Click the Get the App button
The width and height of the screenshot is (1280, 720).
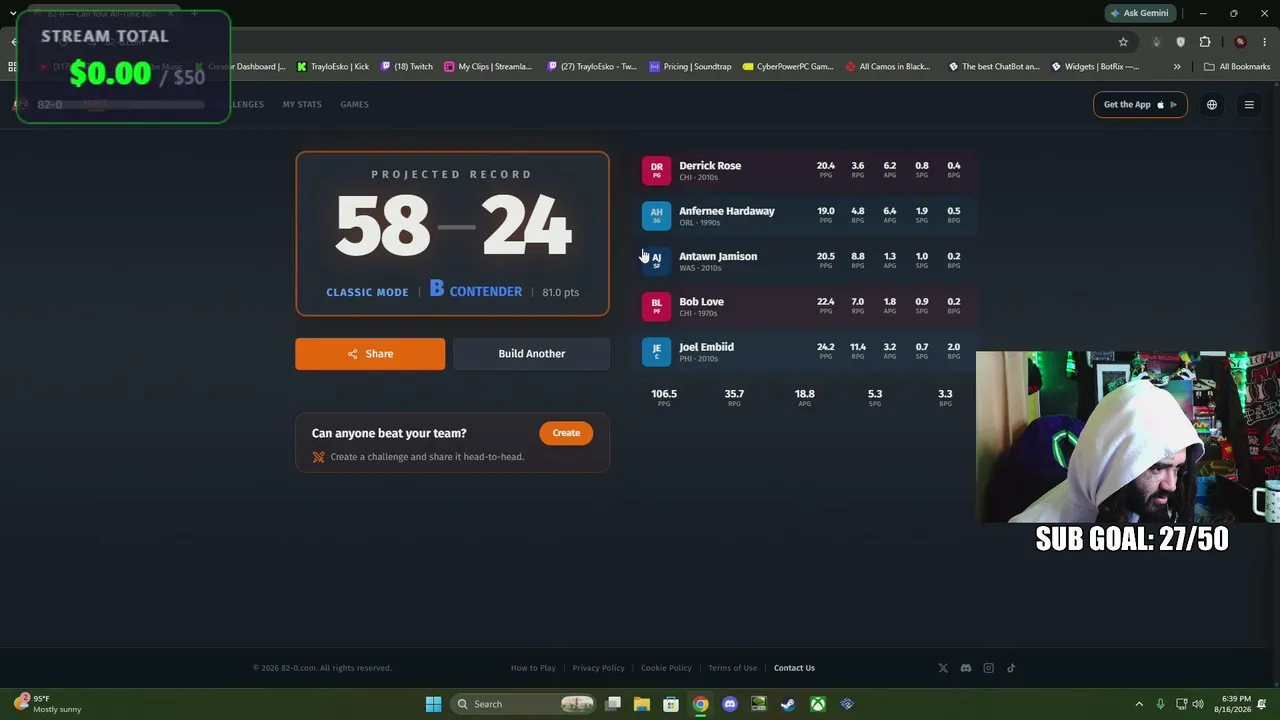(1140, 105)
